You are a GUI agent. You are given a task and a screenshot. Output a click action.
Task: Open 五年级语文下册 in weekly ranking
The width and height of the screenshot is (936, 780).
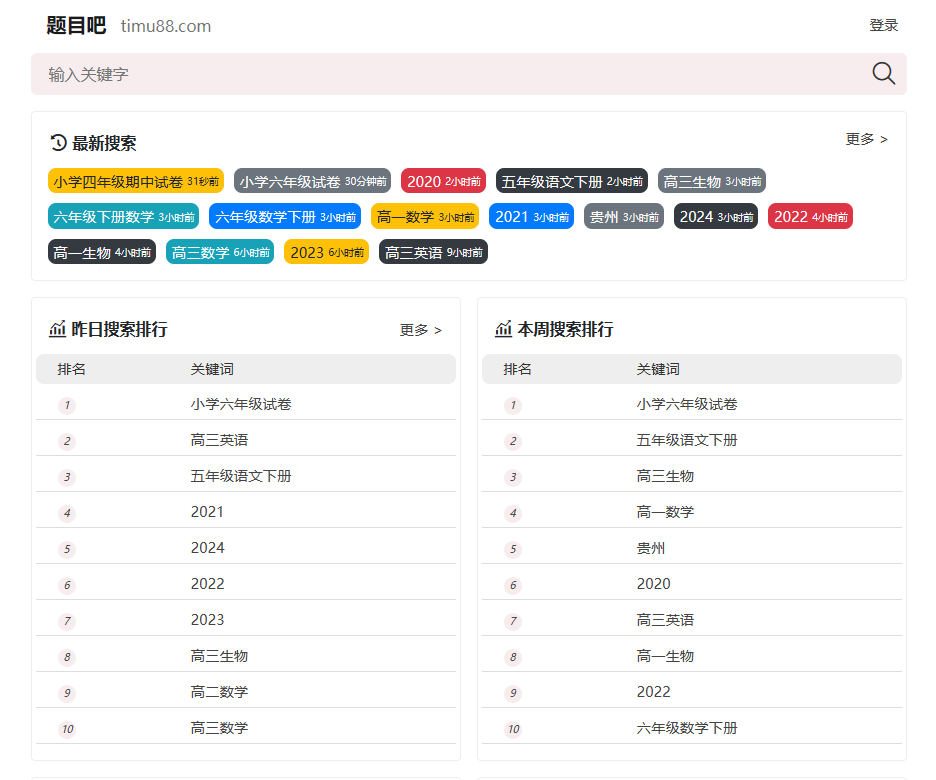(686, 440)
